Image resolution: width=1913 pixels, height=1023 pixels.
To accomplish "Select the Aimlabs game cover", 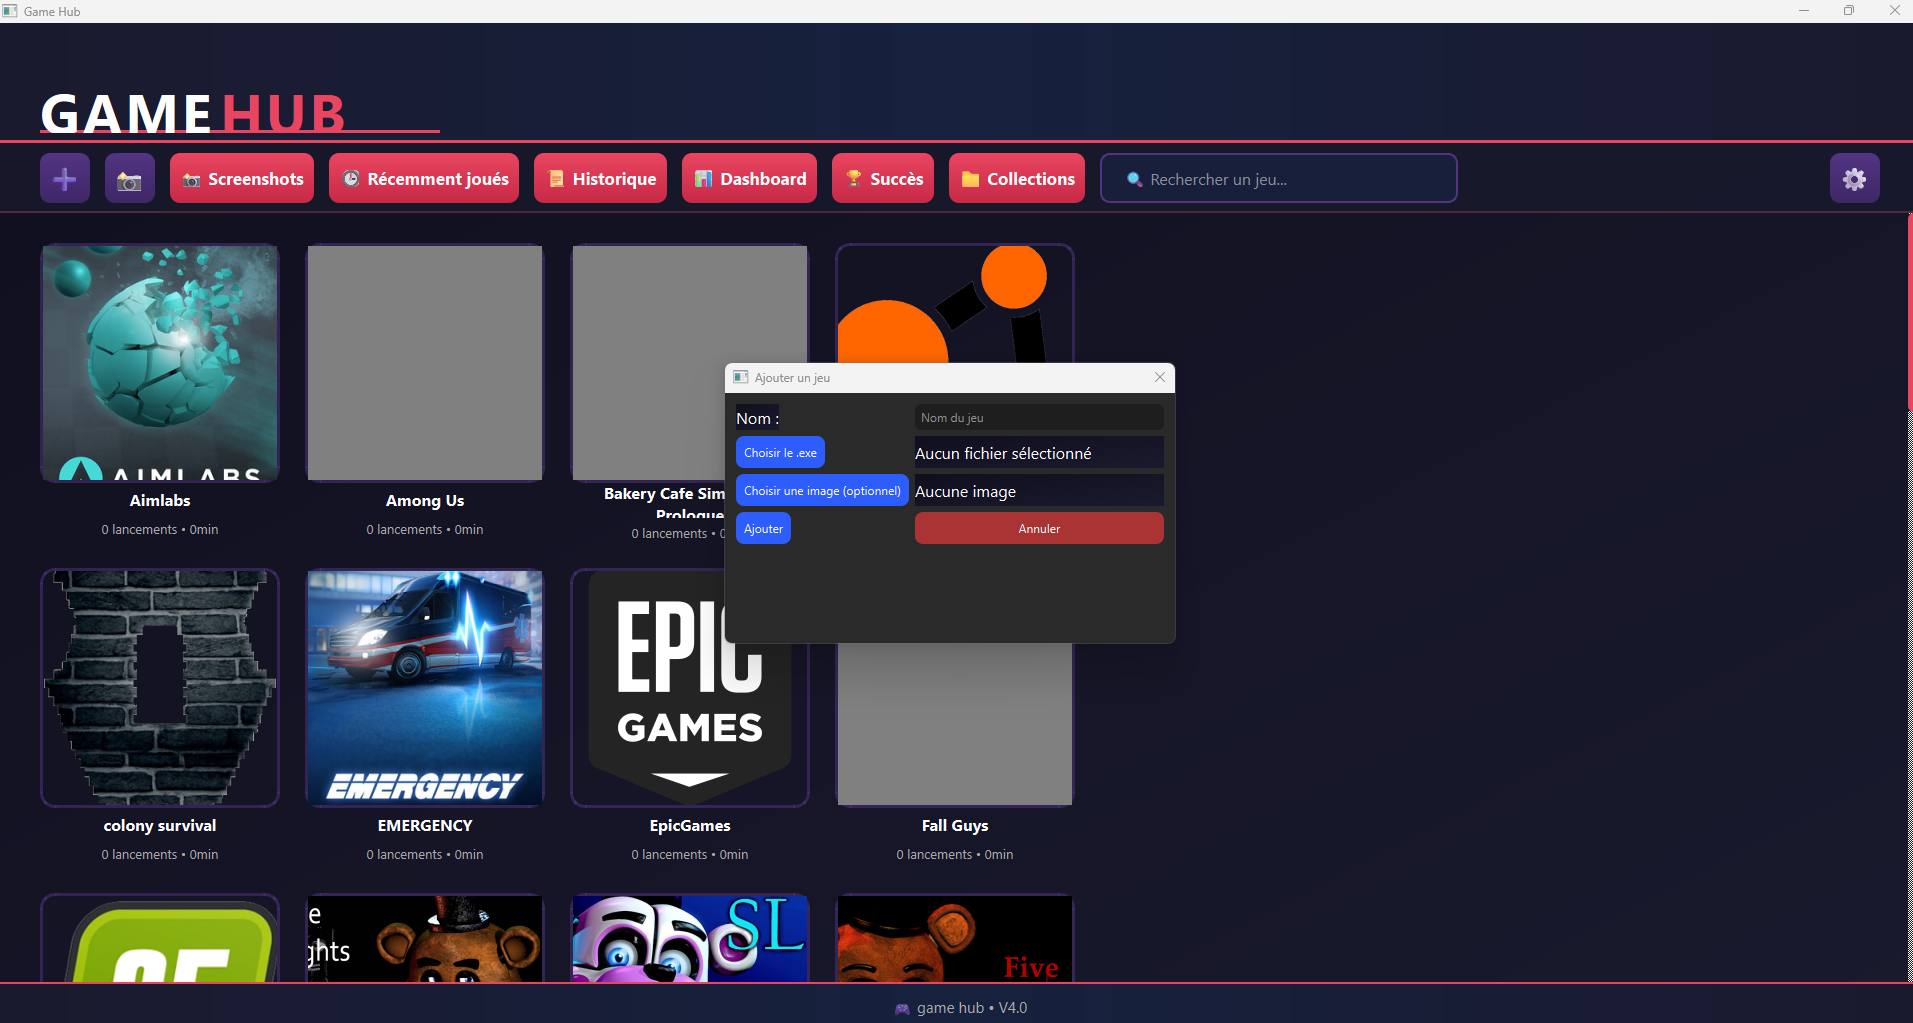I will click(160, 363).
